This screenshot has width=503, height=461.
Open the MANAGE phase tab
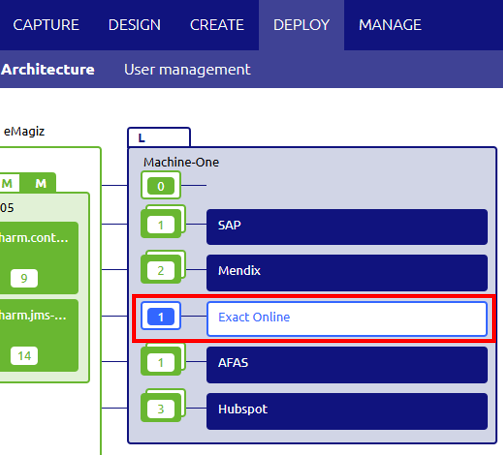coord(390,25)
